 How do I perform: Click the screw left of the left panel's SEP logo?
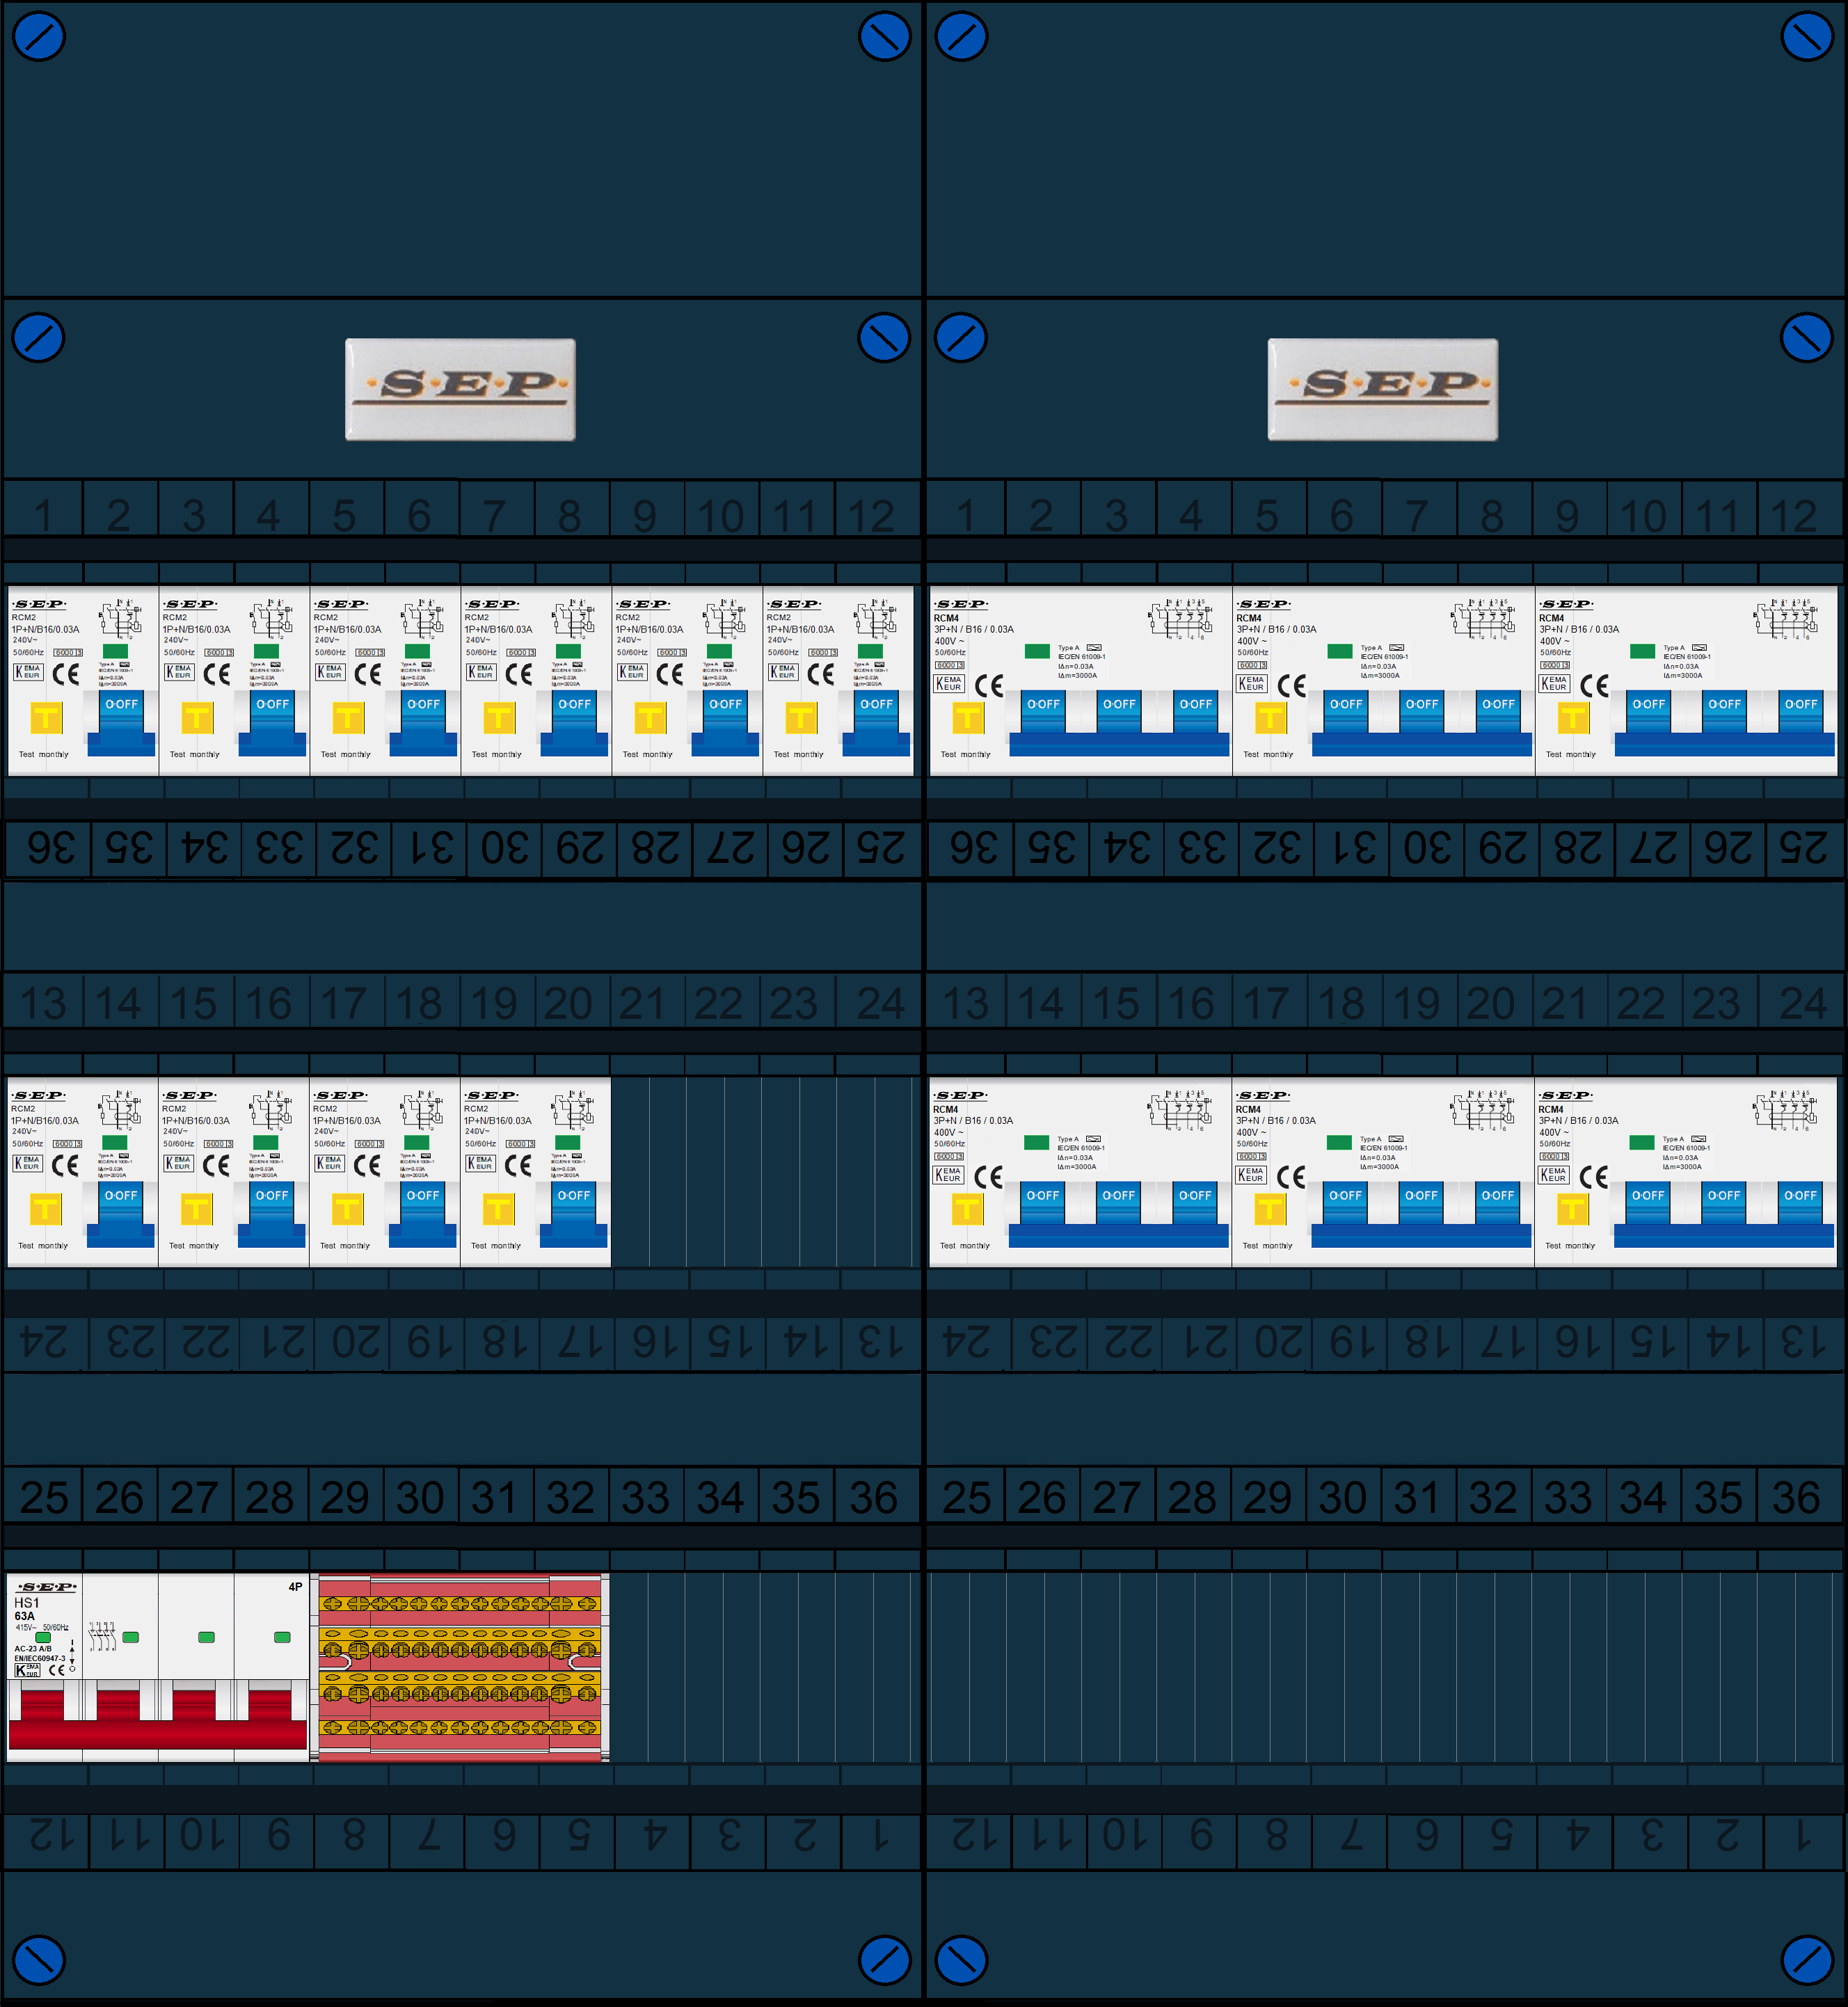pos(38,338)
